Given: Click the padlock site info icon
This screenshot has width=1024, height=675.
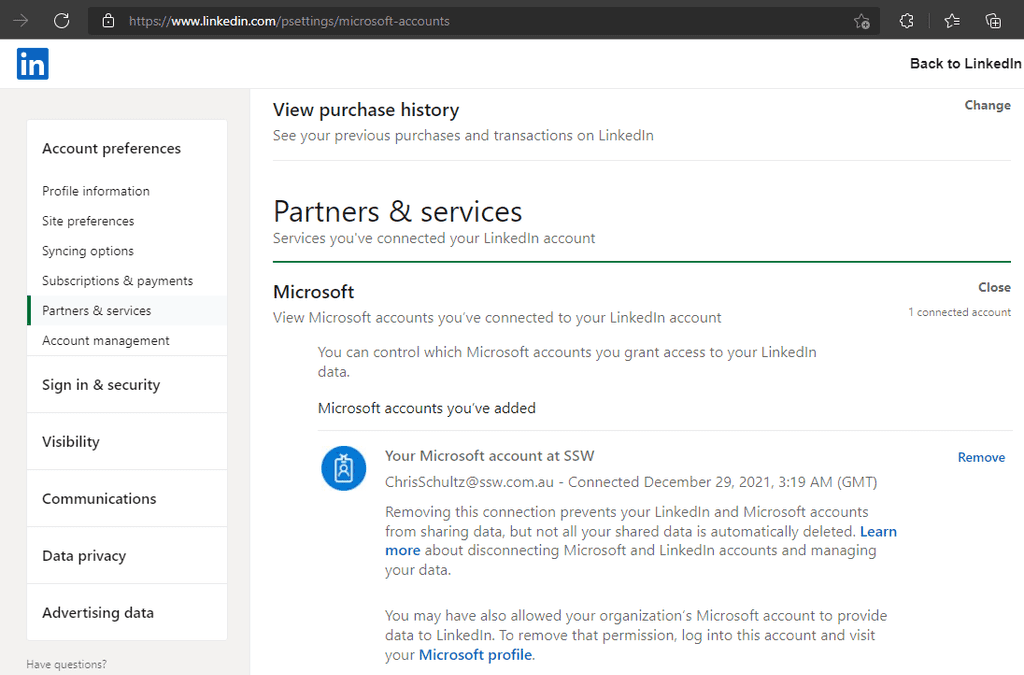Looking at the screenshot, I should click(x=108, y=21).
